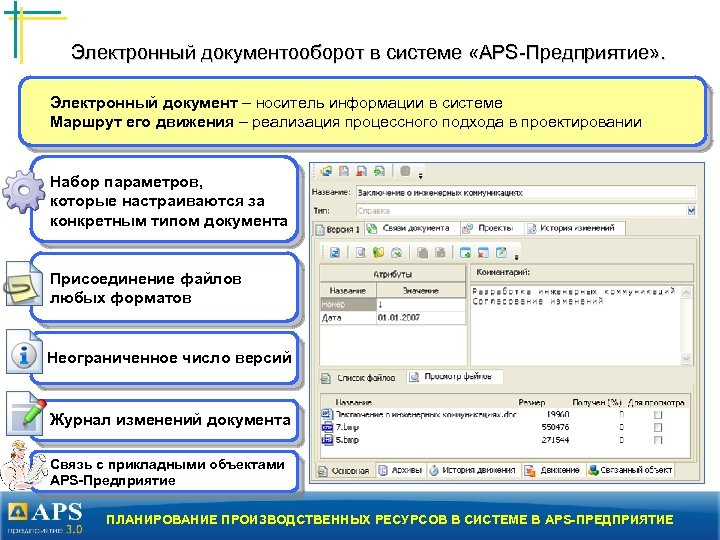Select the Дата attribute cell
720x540 pixels.
348,317
